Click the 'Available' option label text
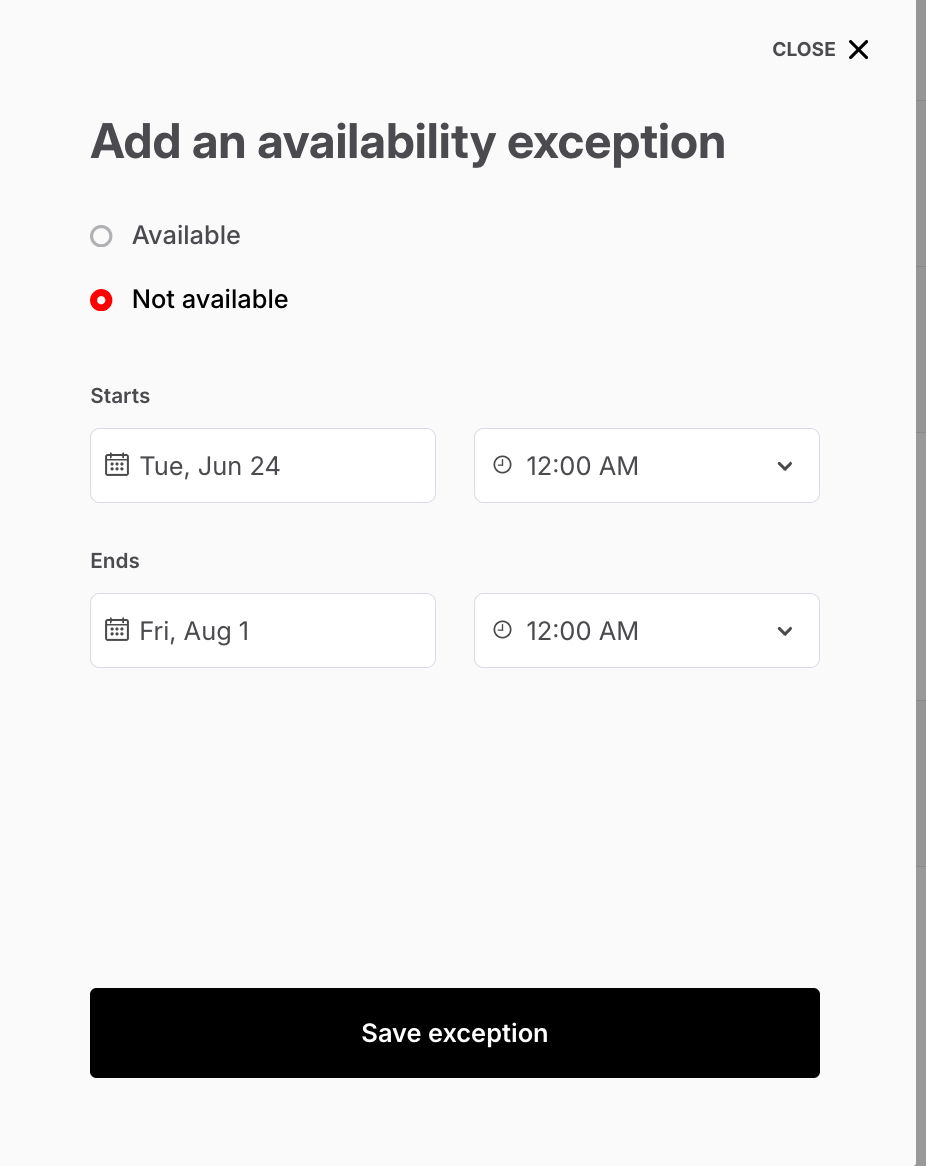926x1166 pixels. [186, 236]
